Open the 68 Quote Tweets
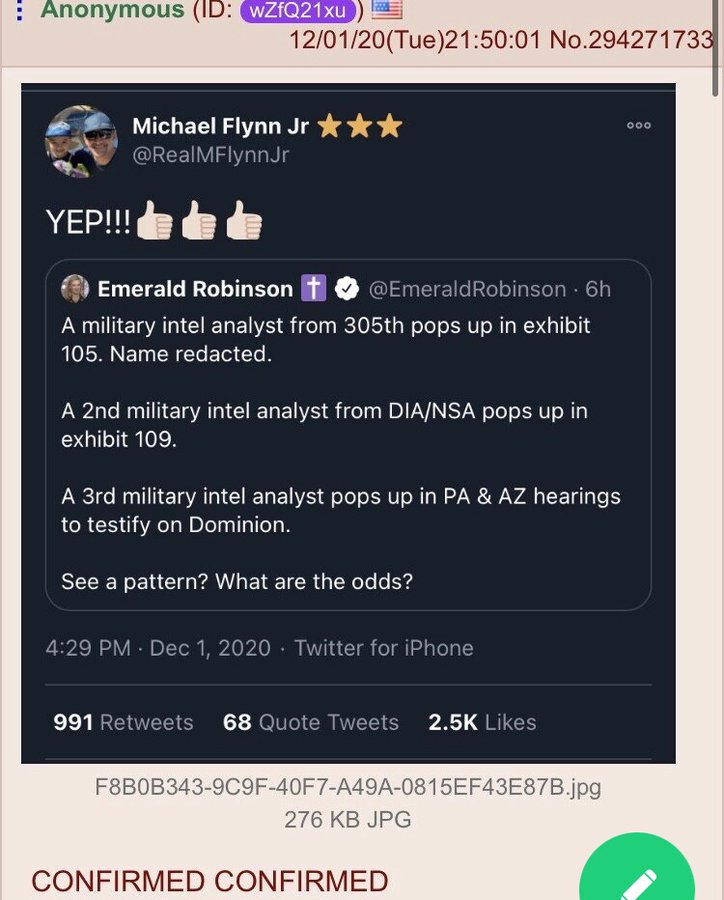This screenshot has height=900, width=724. tap(310, 722)
